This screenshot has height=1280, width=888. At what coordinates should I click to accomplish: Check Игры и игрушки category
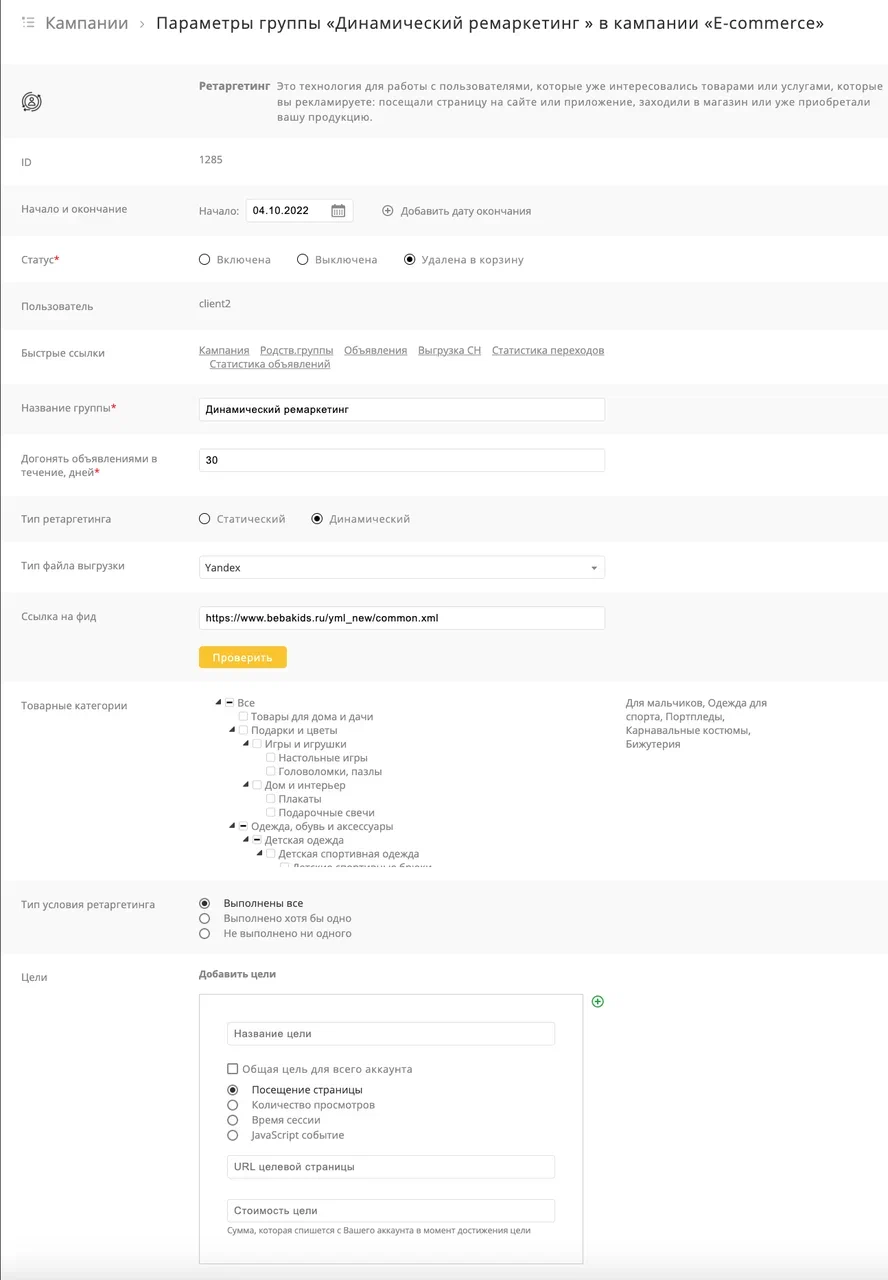point(257,744)
